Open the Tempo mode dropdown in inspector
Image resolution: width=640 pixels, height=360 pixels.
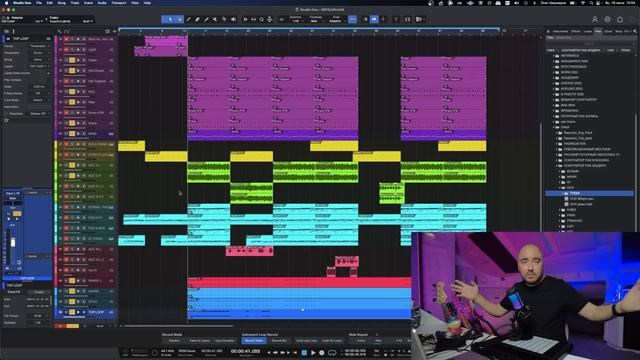coord(39,46)
